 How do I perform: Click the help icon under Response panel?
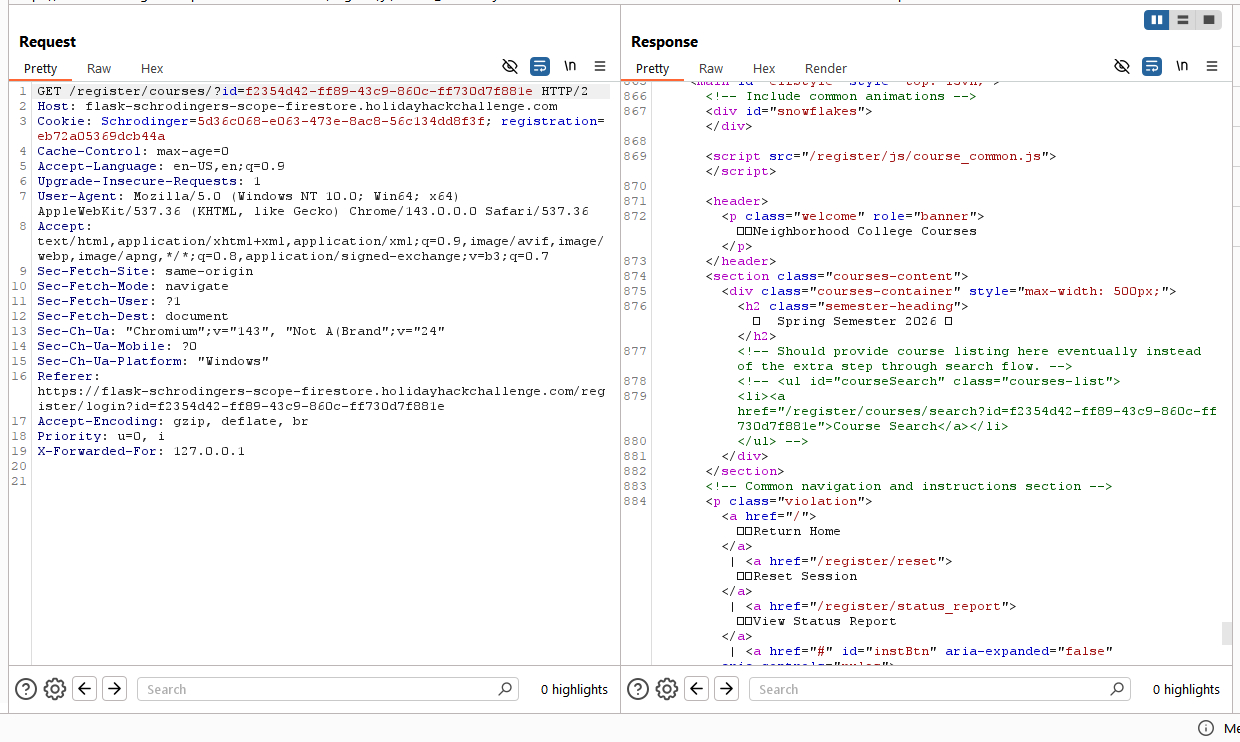point(638,688)
